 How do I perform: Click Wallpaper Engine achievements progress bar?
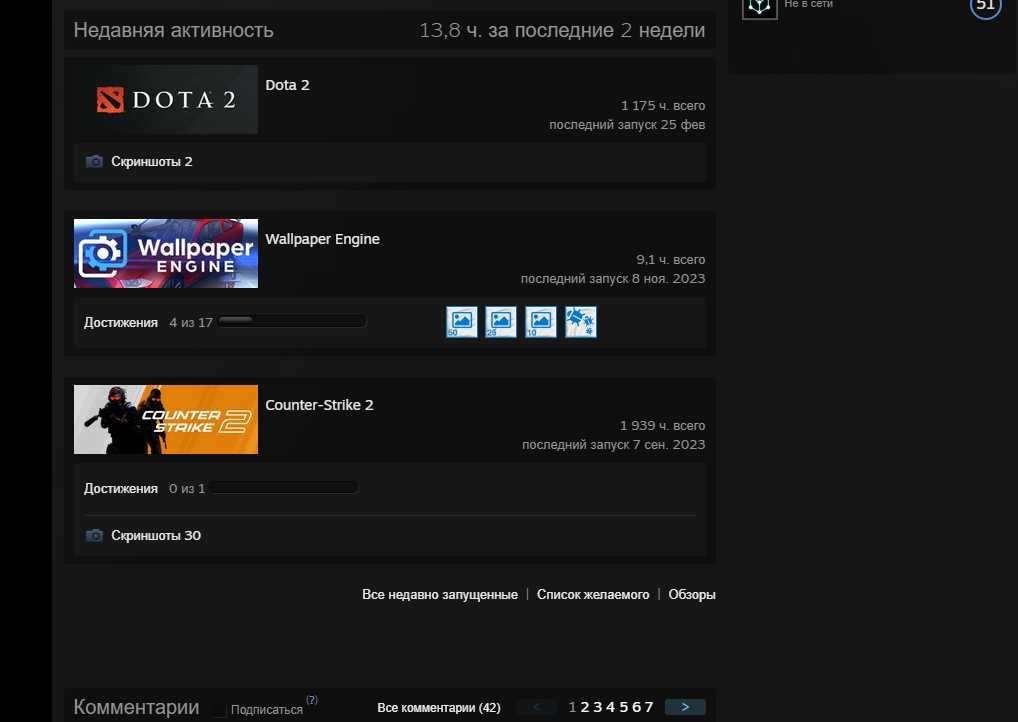pos(292,321)
